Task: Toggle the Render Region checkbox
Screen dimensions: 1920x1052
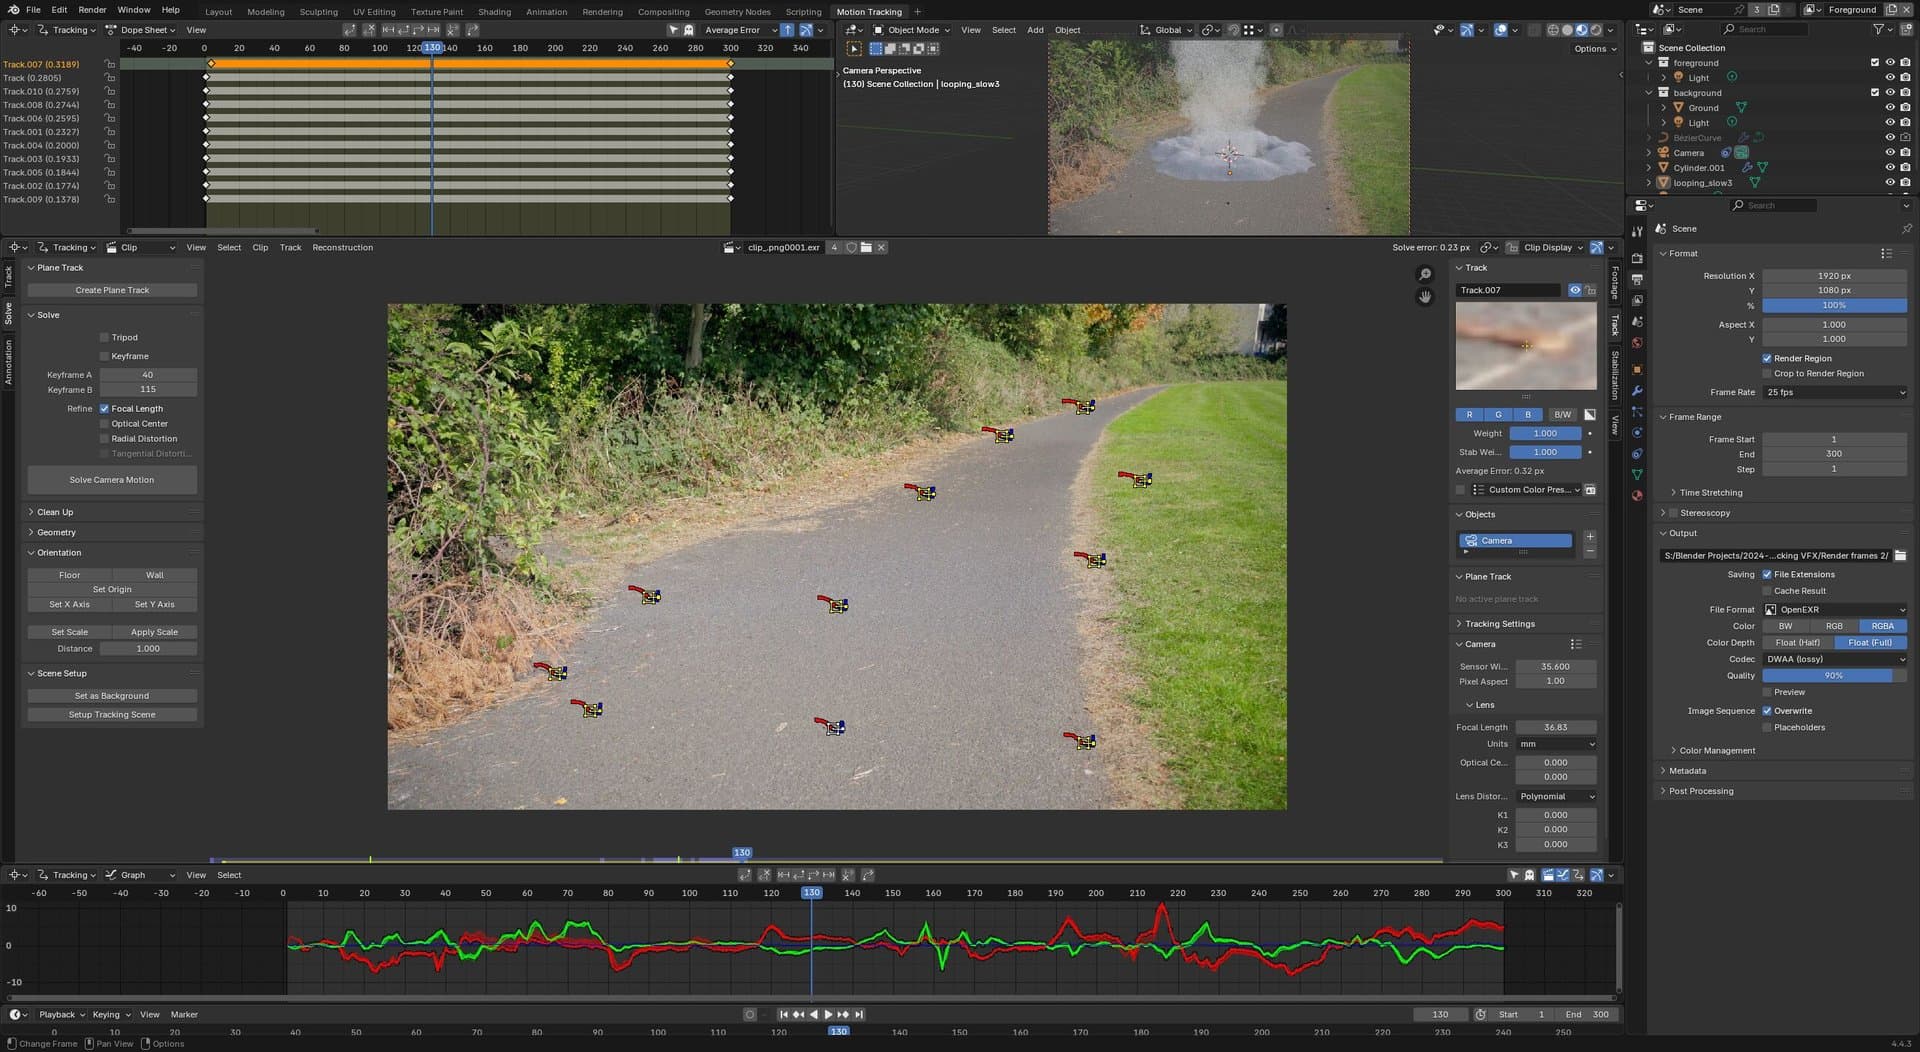Action: coord(1767,358)
